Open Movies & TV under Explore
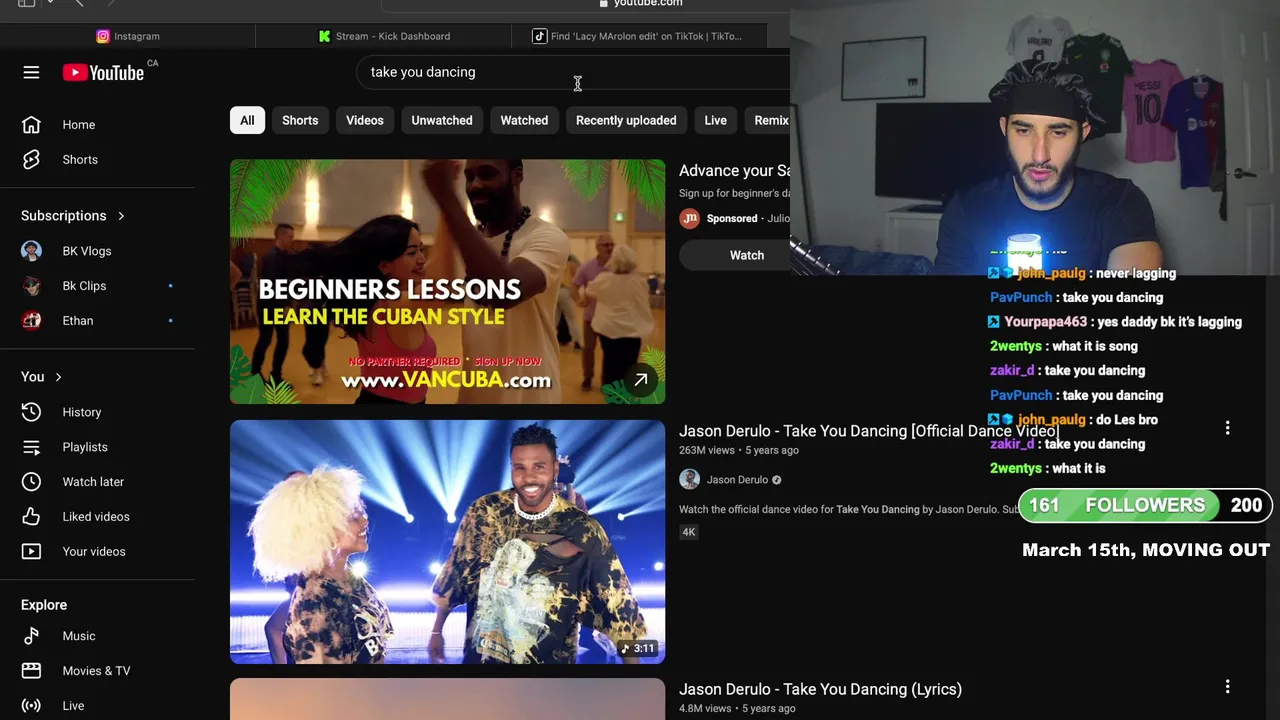Viewport: 1280px width, 720px height. (x=98, y=671)
